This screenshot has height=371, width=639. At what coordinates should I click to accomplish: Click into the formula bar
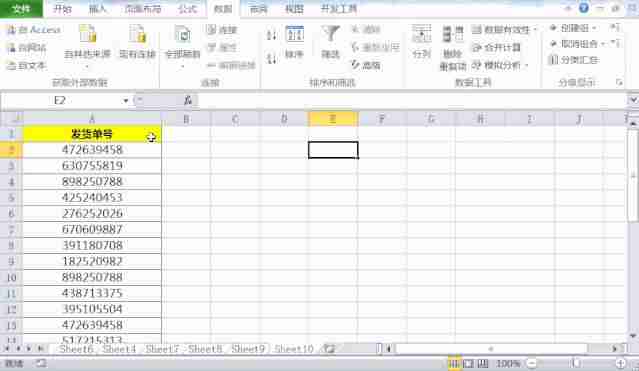pos(412,100)
